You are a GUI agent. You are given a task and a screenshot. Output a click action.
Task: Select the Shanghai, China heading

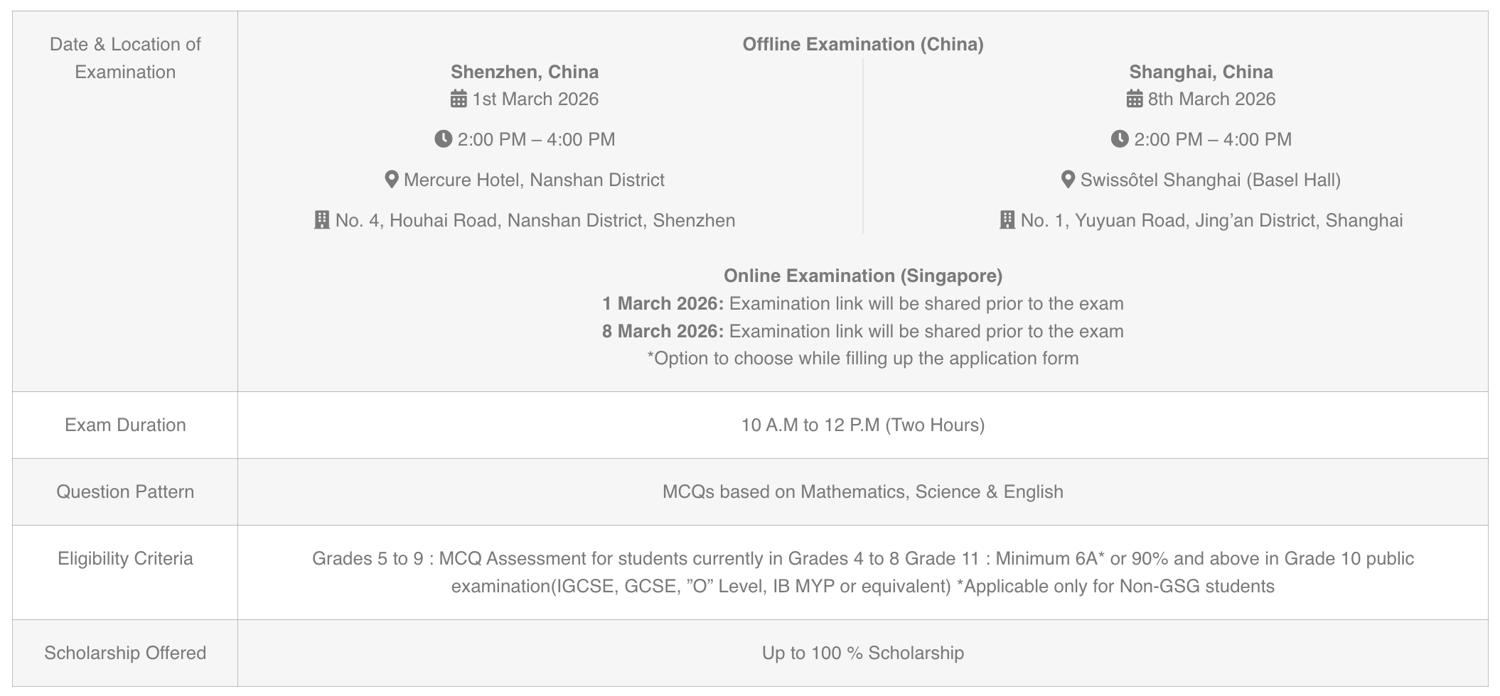(x=1201, y=72)
